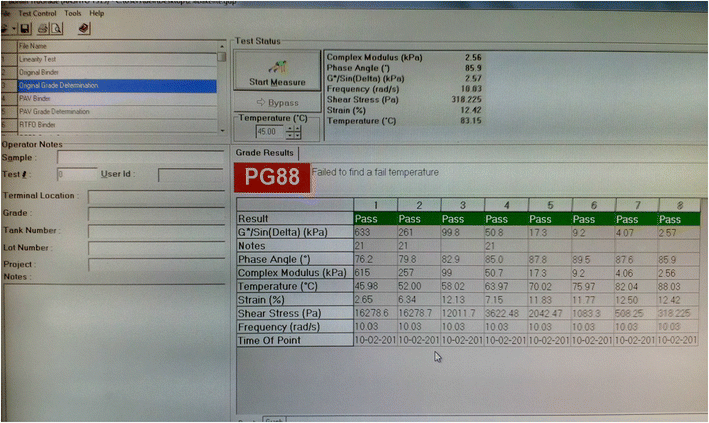This screenshot has width=709, height=423.
Task: Click Phase Angle value 89.5
Action: [593, 260]
